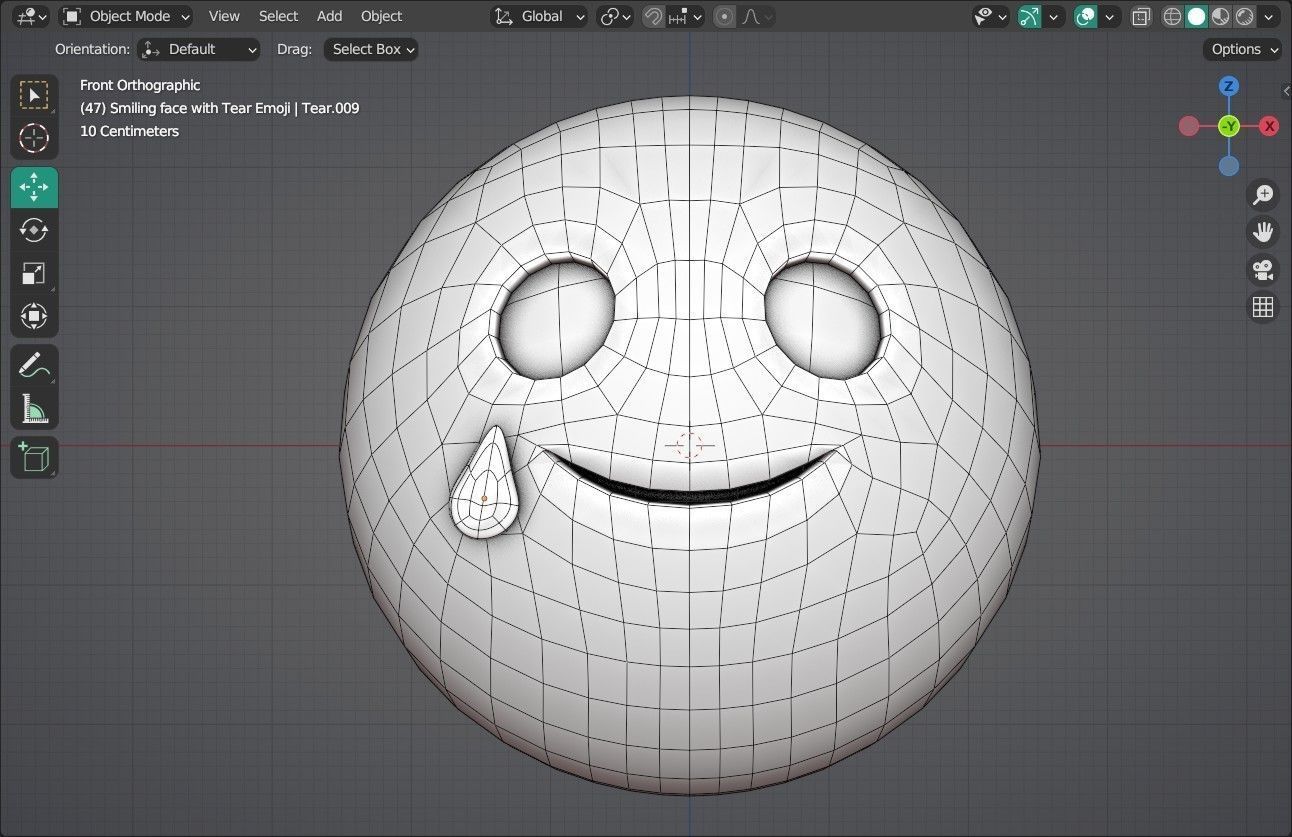Screen dimensions: 1292x837
Task: Switch to Material Preview shading
Action: (1221, 16)
